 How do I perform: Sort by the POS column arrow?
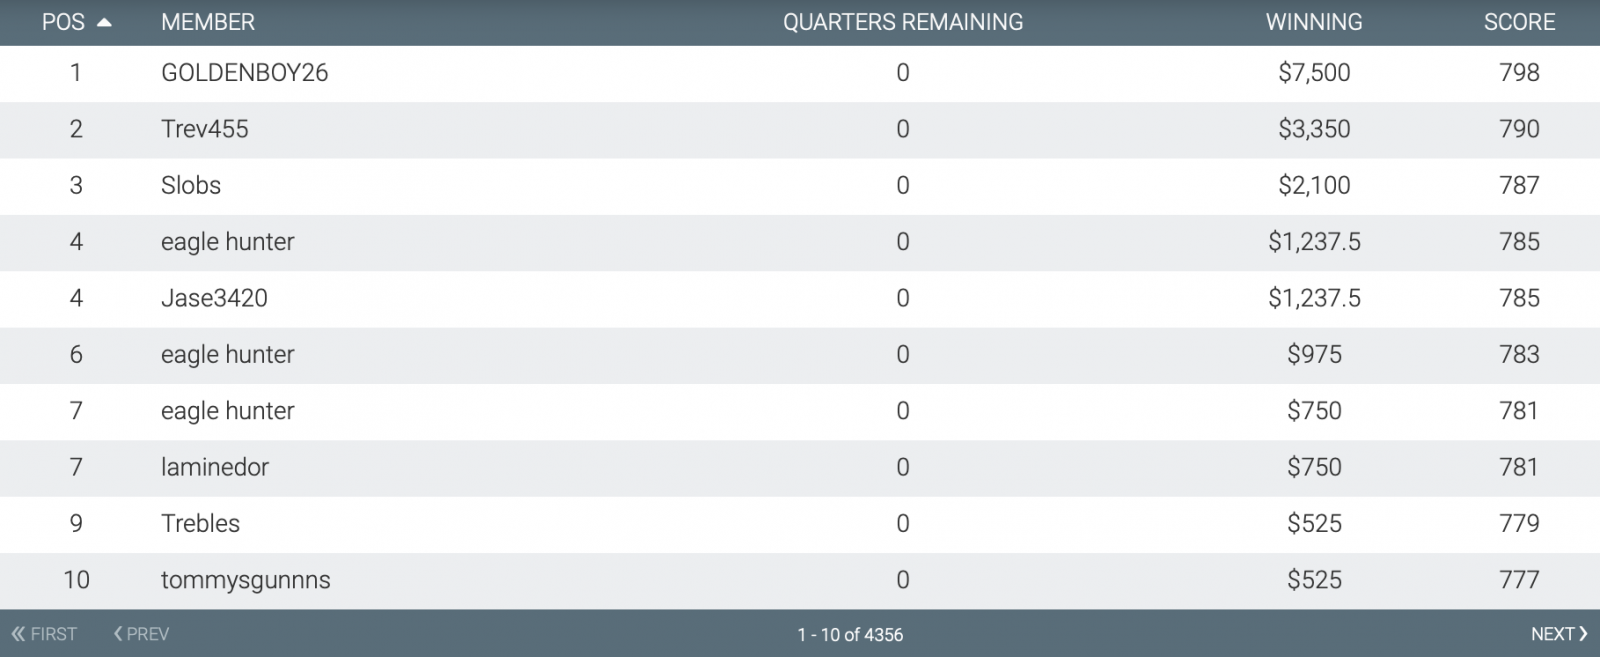pyautogui.click(x=104, y=23)
